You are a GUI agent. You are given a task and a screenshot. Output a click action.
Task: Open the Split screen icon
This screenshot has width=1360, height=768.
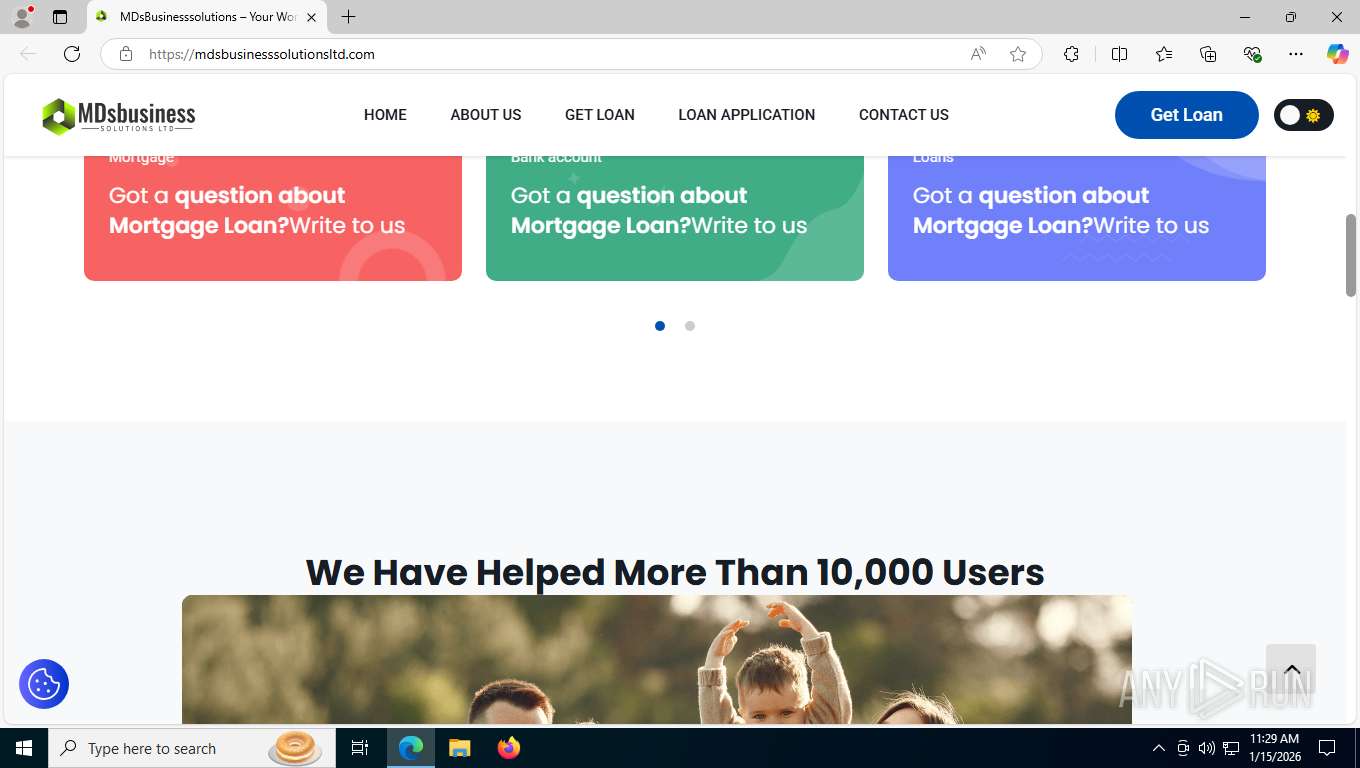click(1119, 54)
